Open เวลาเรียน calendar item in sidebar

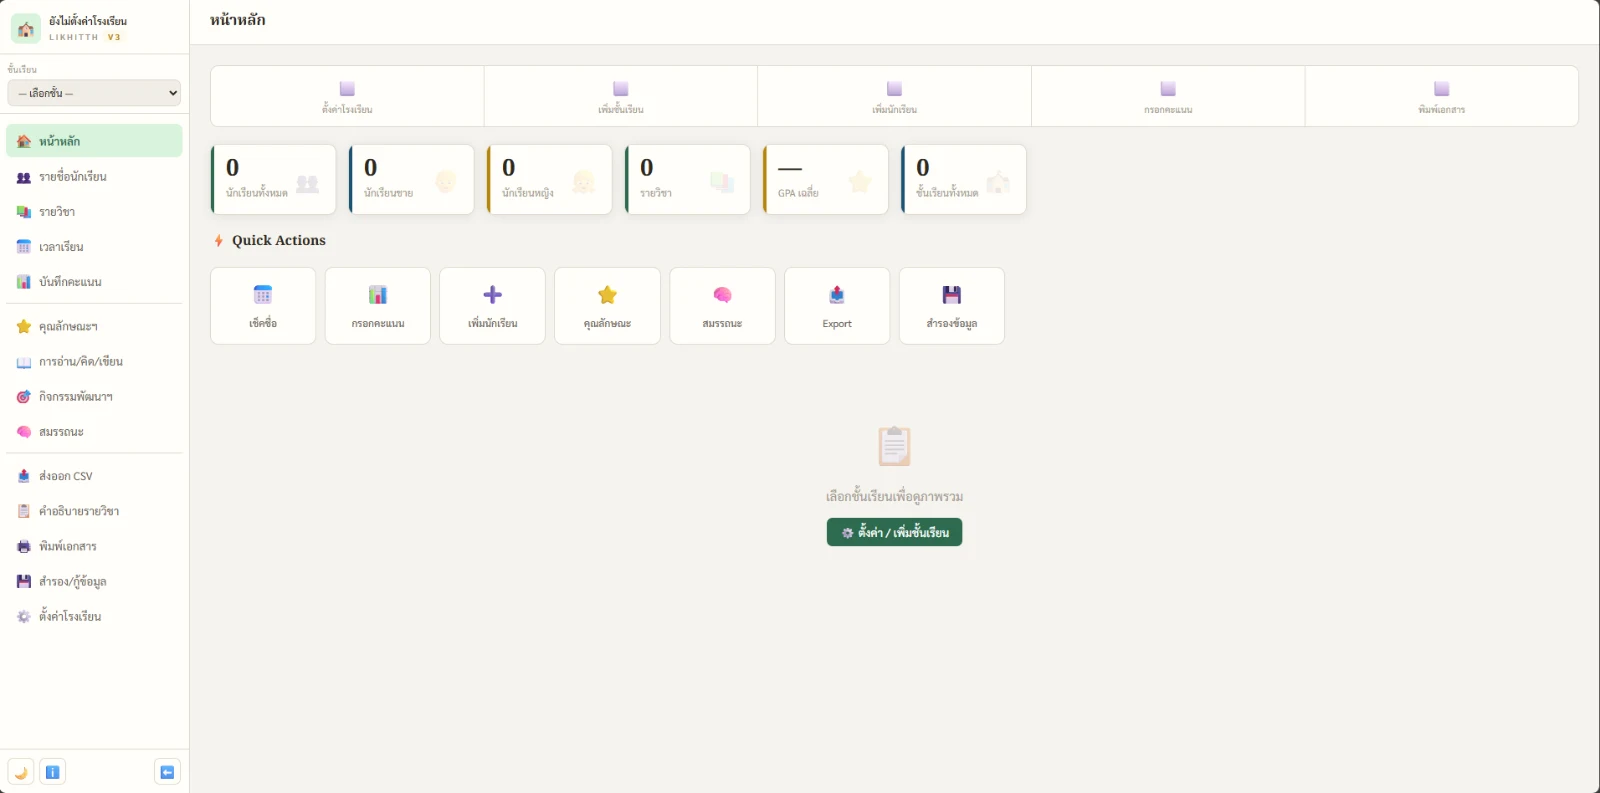point(94,247)
